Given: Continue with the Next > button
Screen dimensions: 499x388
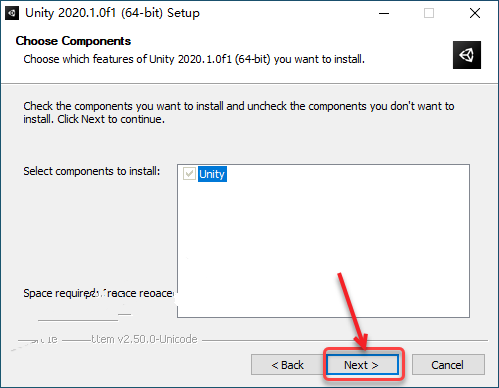Looking at the screenshot, I should [362, 365].
